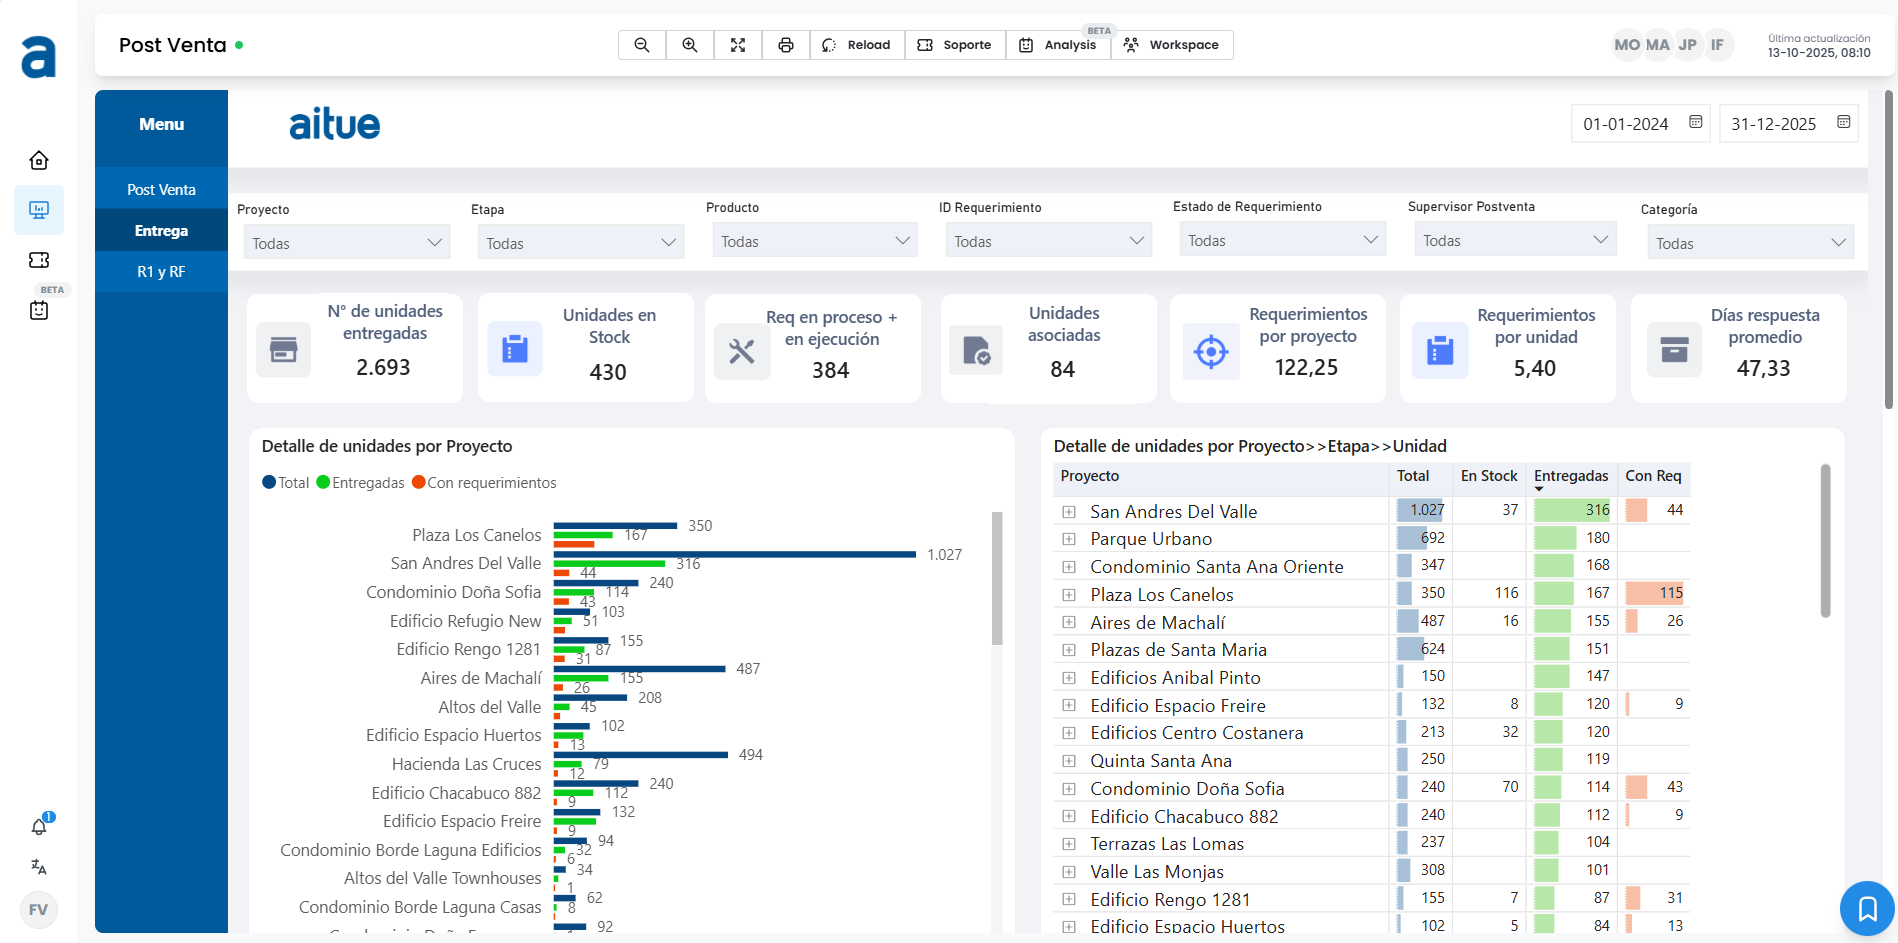Click the bar chart vertical scrollbar
Screen dimensions: 1898x943
996,579
